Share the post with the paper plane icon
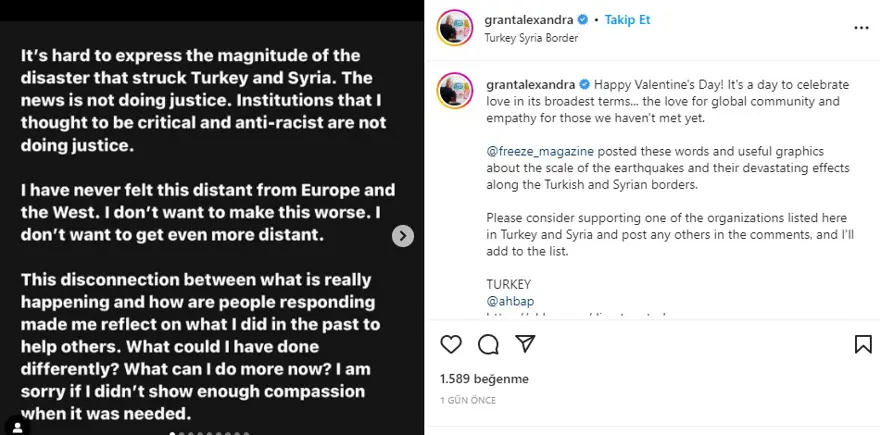Image resolution: width=880 pixels, height=435 pixels. 524,344
